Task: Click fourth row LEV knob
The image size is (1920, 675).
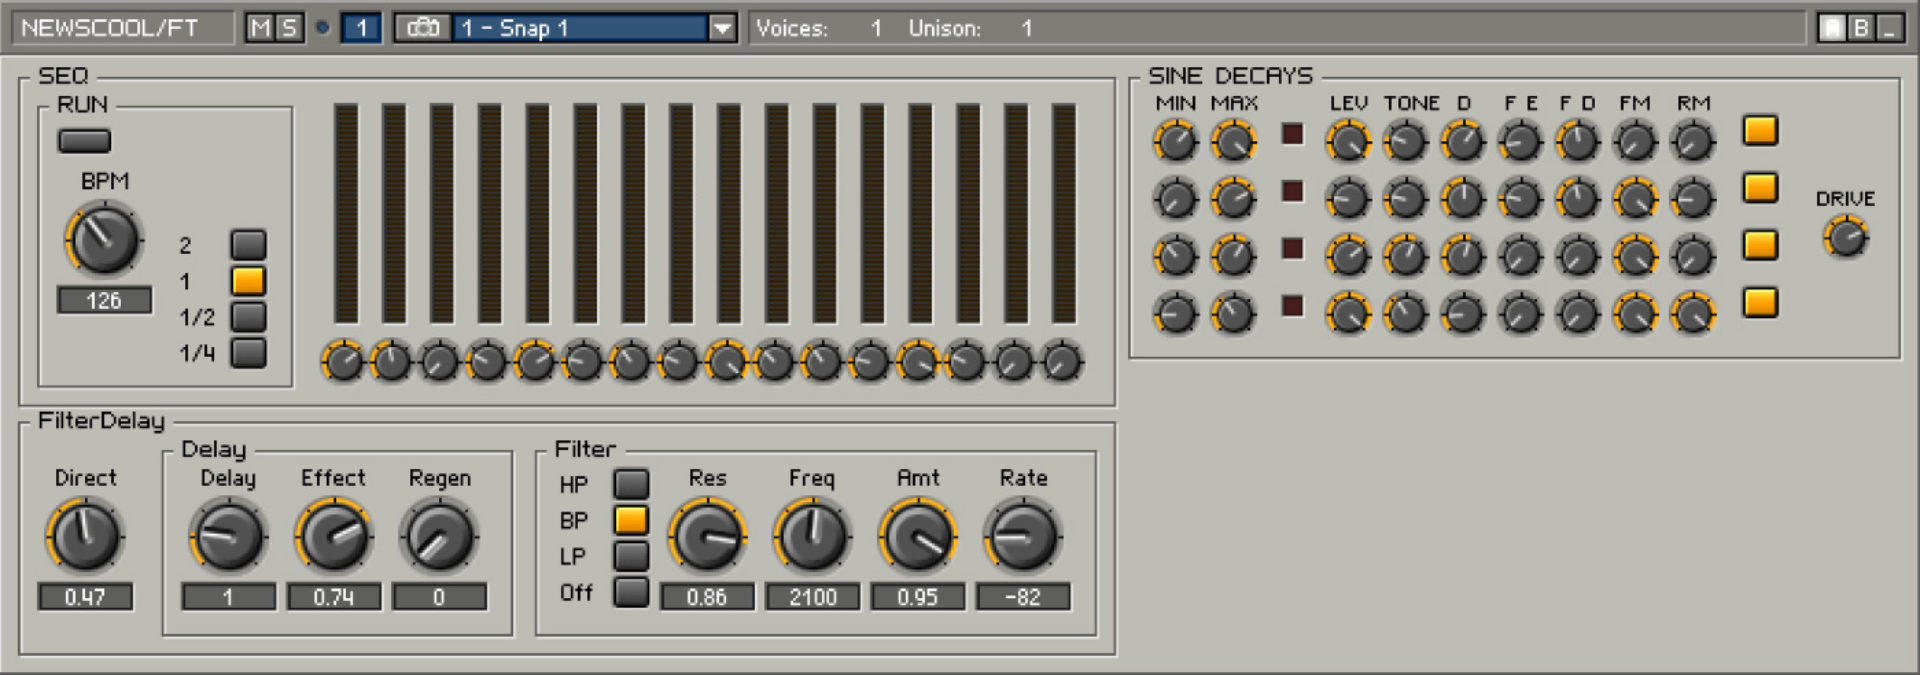Action: point(1348,314)
